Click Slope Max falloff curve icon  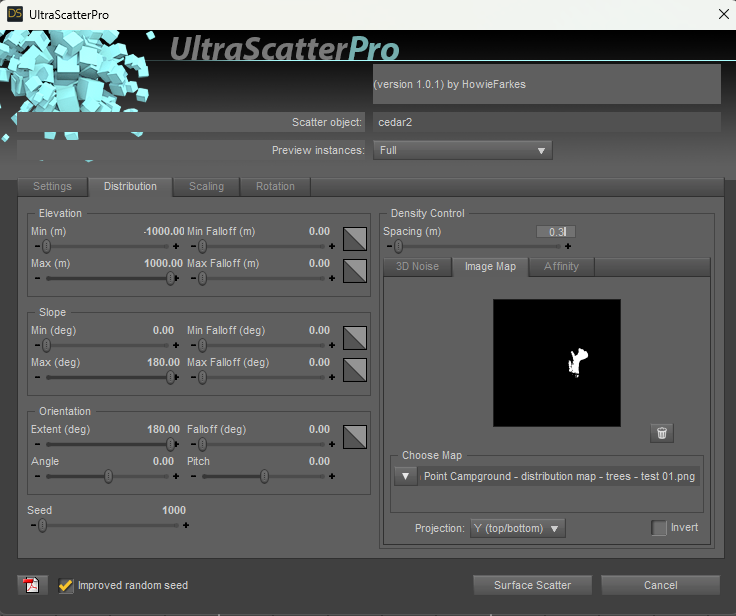[x=355, y=370]
